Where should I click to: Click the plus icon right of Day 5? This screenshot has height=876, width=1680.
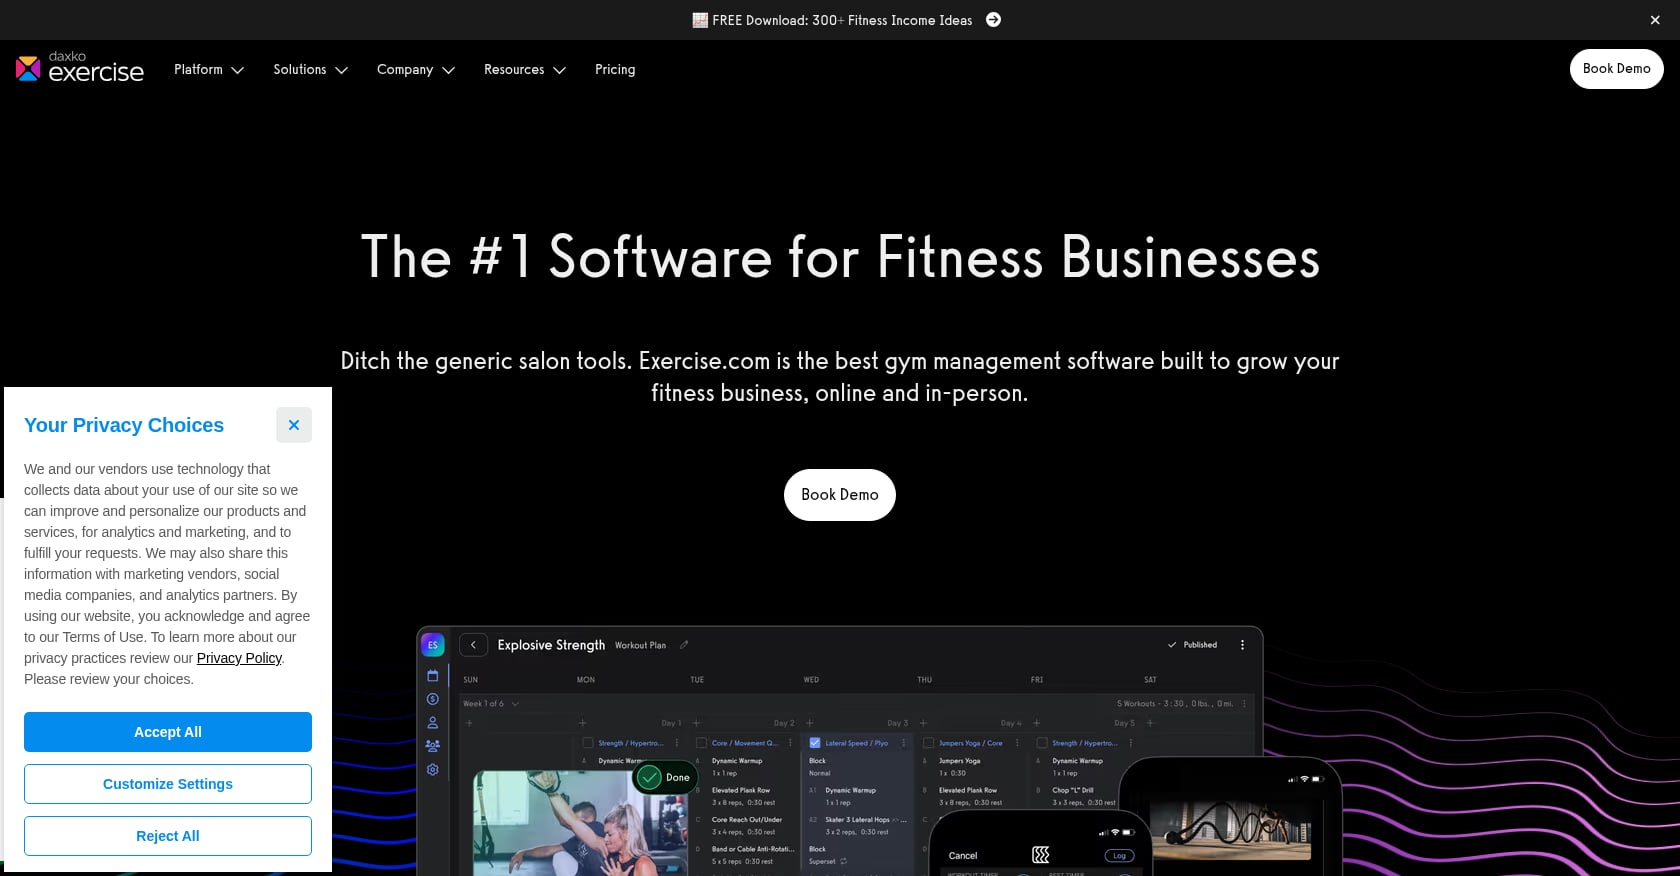tap(1150, 723)
